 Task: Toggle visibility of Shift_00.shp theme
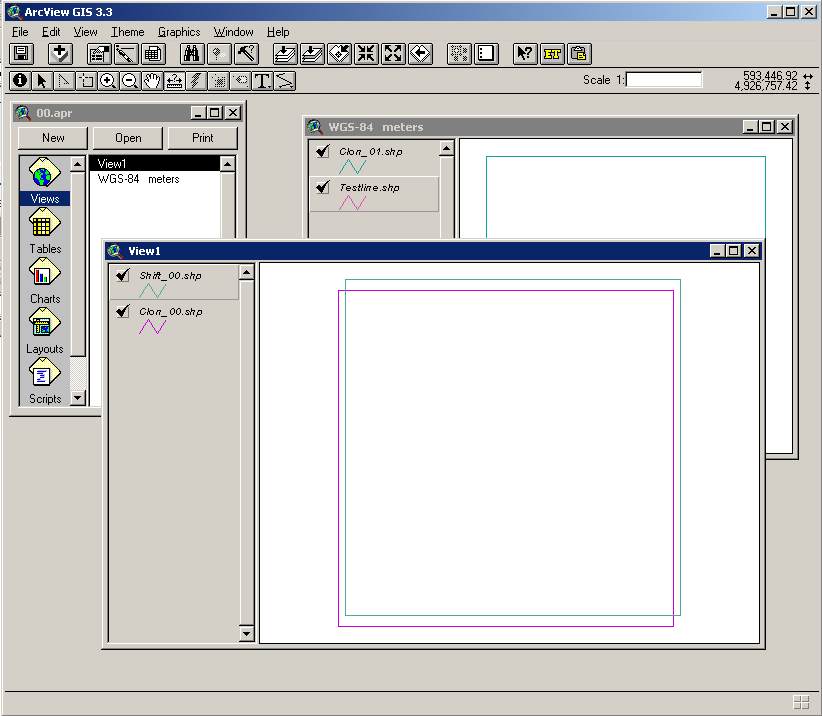coord(123,275)
